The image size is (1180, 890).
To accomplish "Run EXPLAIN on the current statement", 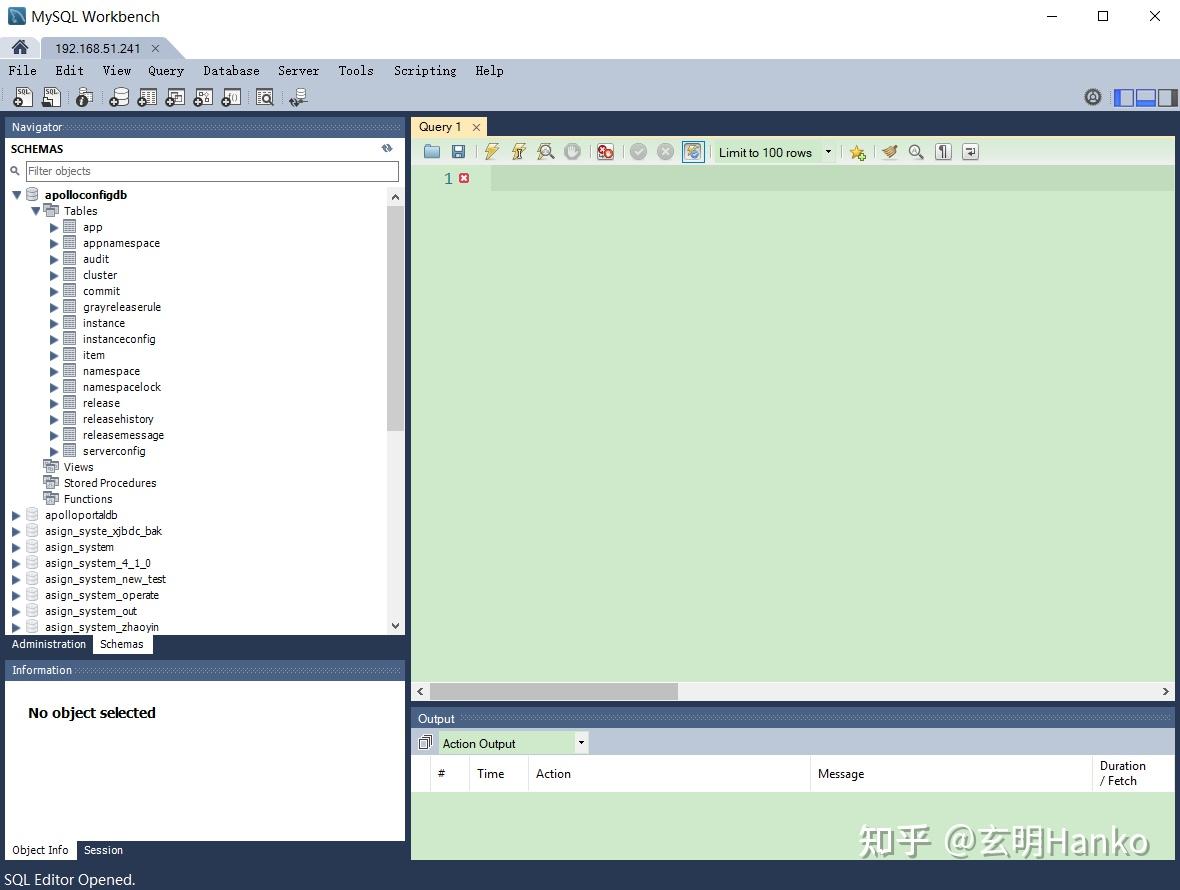I will (546, 152).
